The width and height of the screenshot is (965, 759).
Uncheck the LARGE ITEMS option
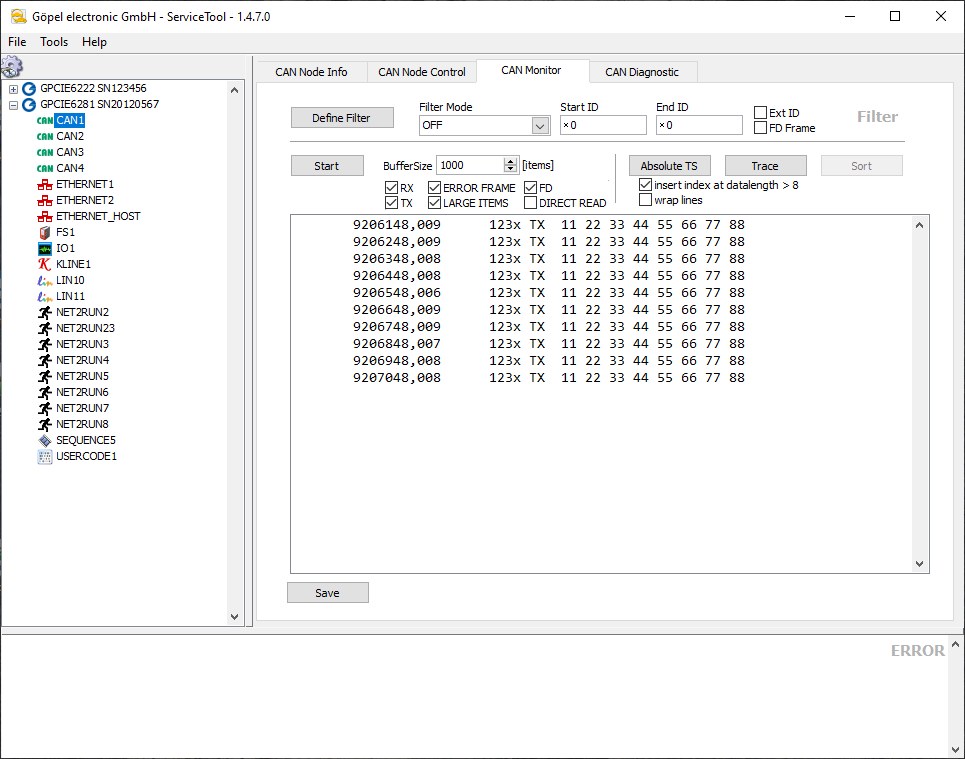[434, 203]
